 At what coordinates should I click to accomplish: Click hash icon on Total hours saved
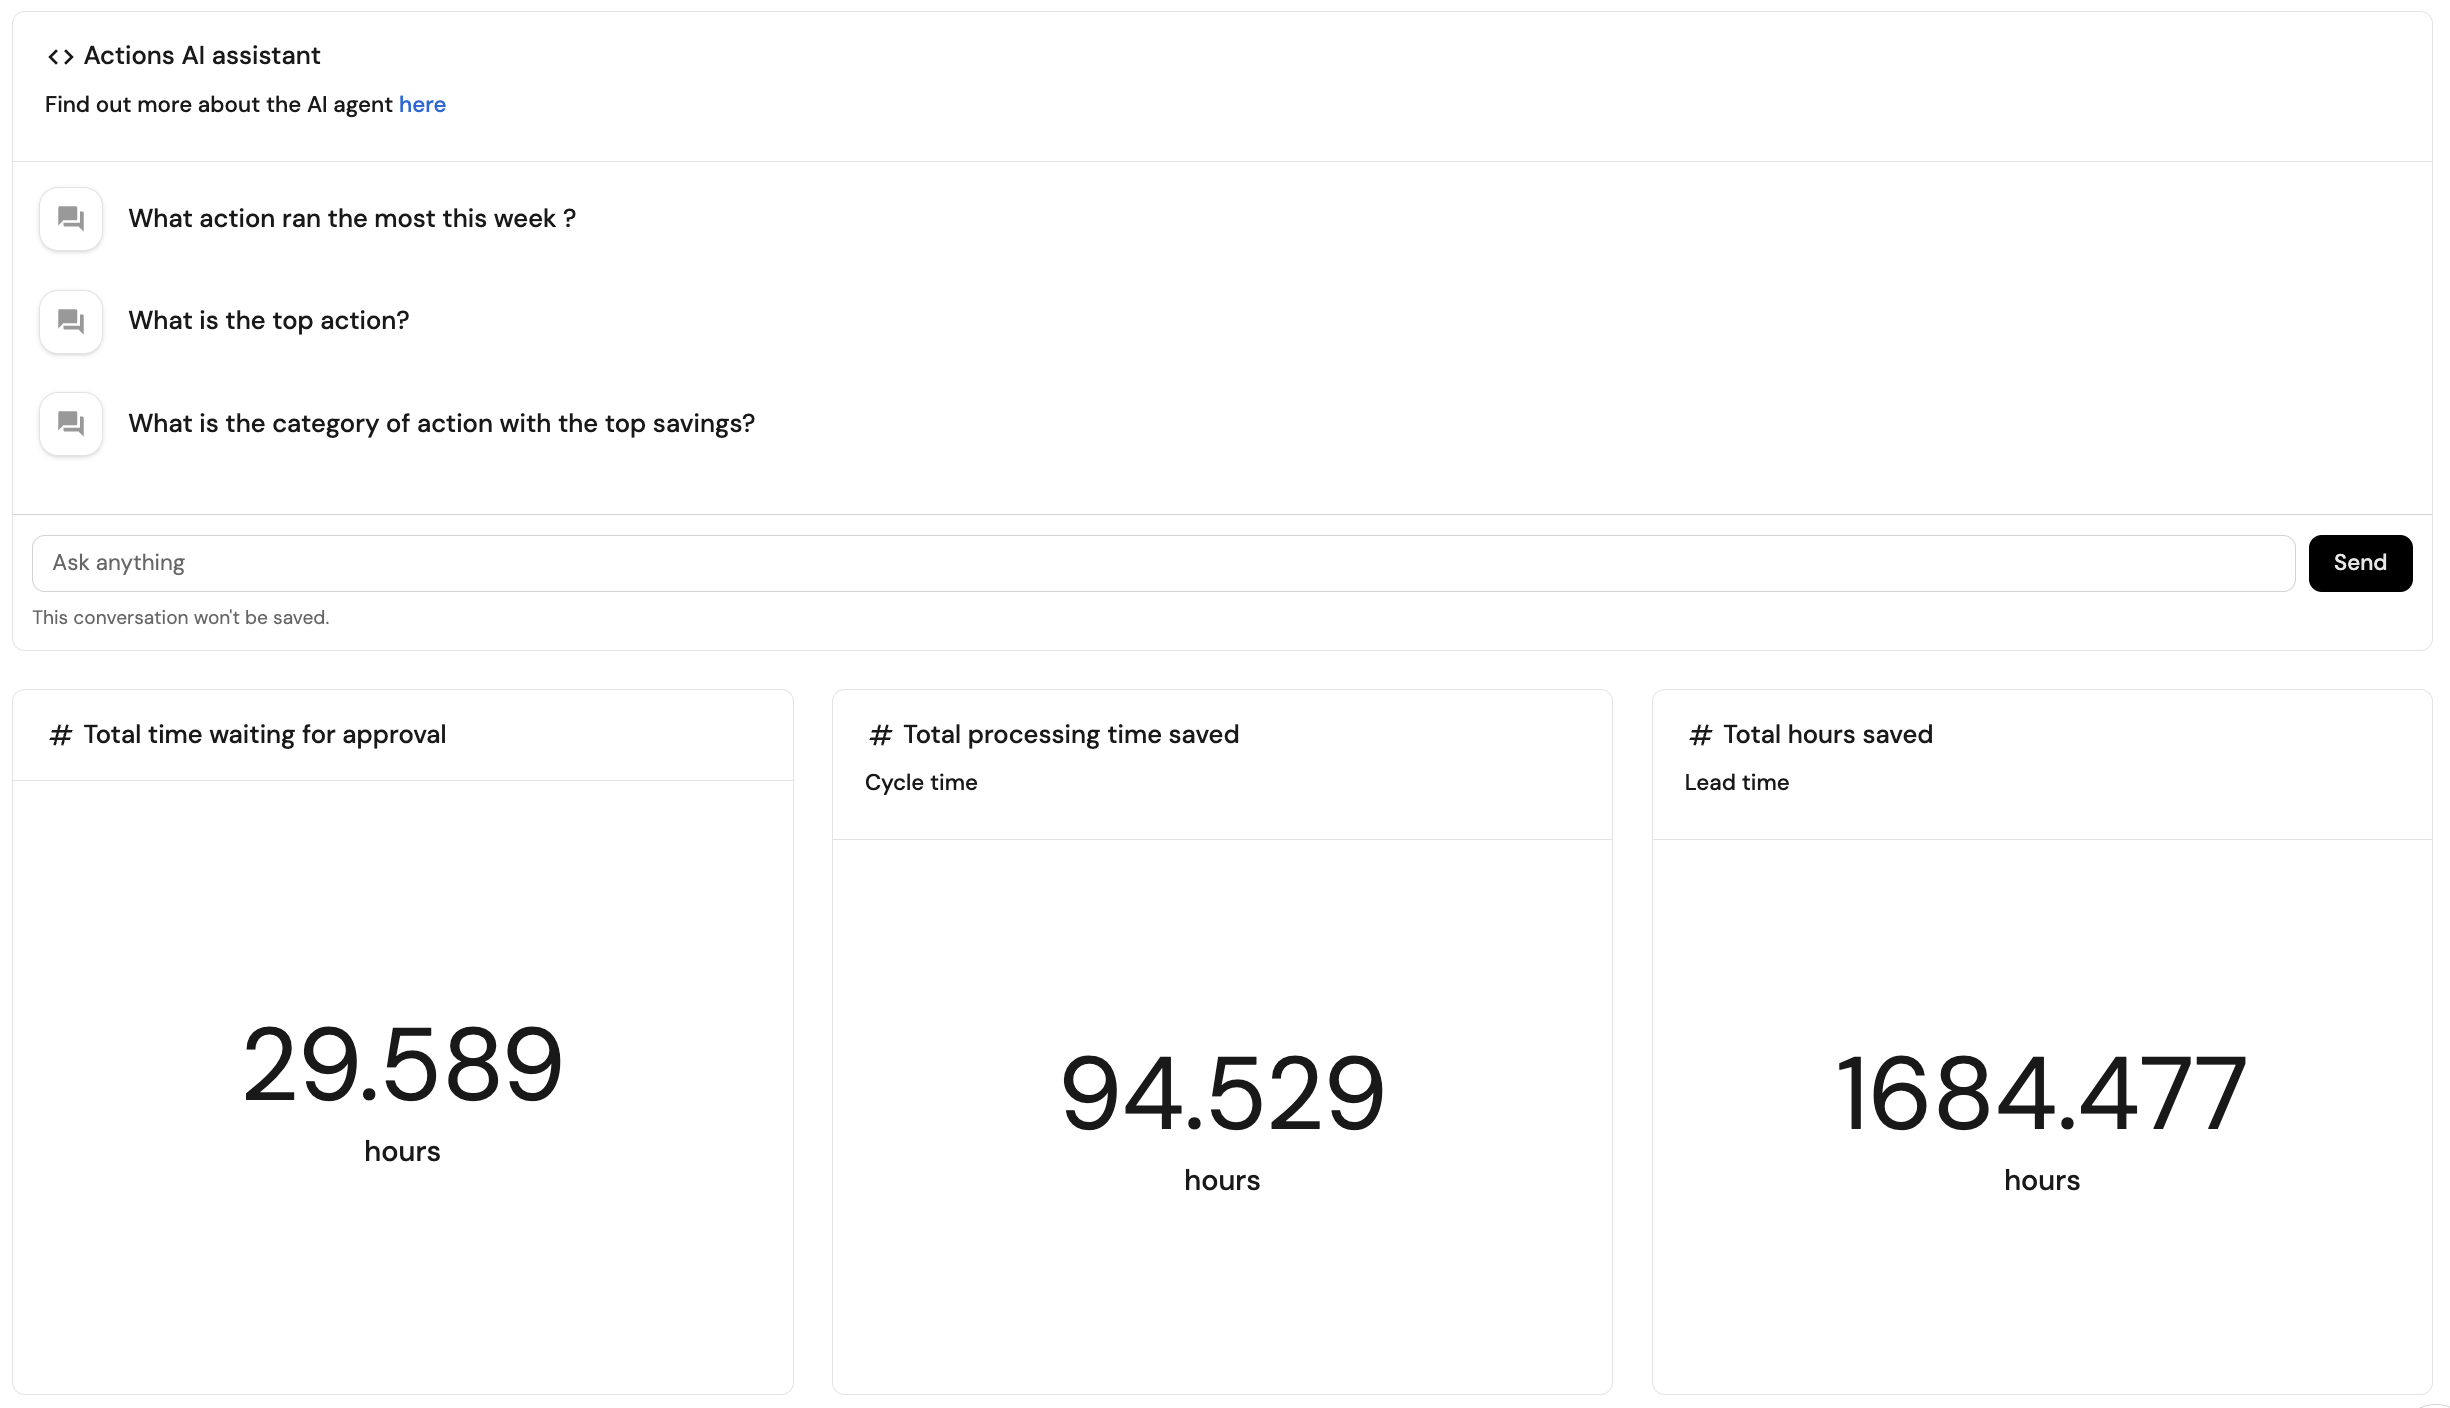coord(1701,736)
